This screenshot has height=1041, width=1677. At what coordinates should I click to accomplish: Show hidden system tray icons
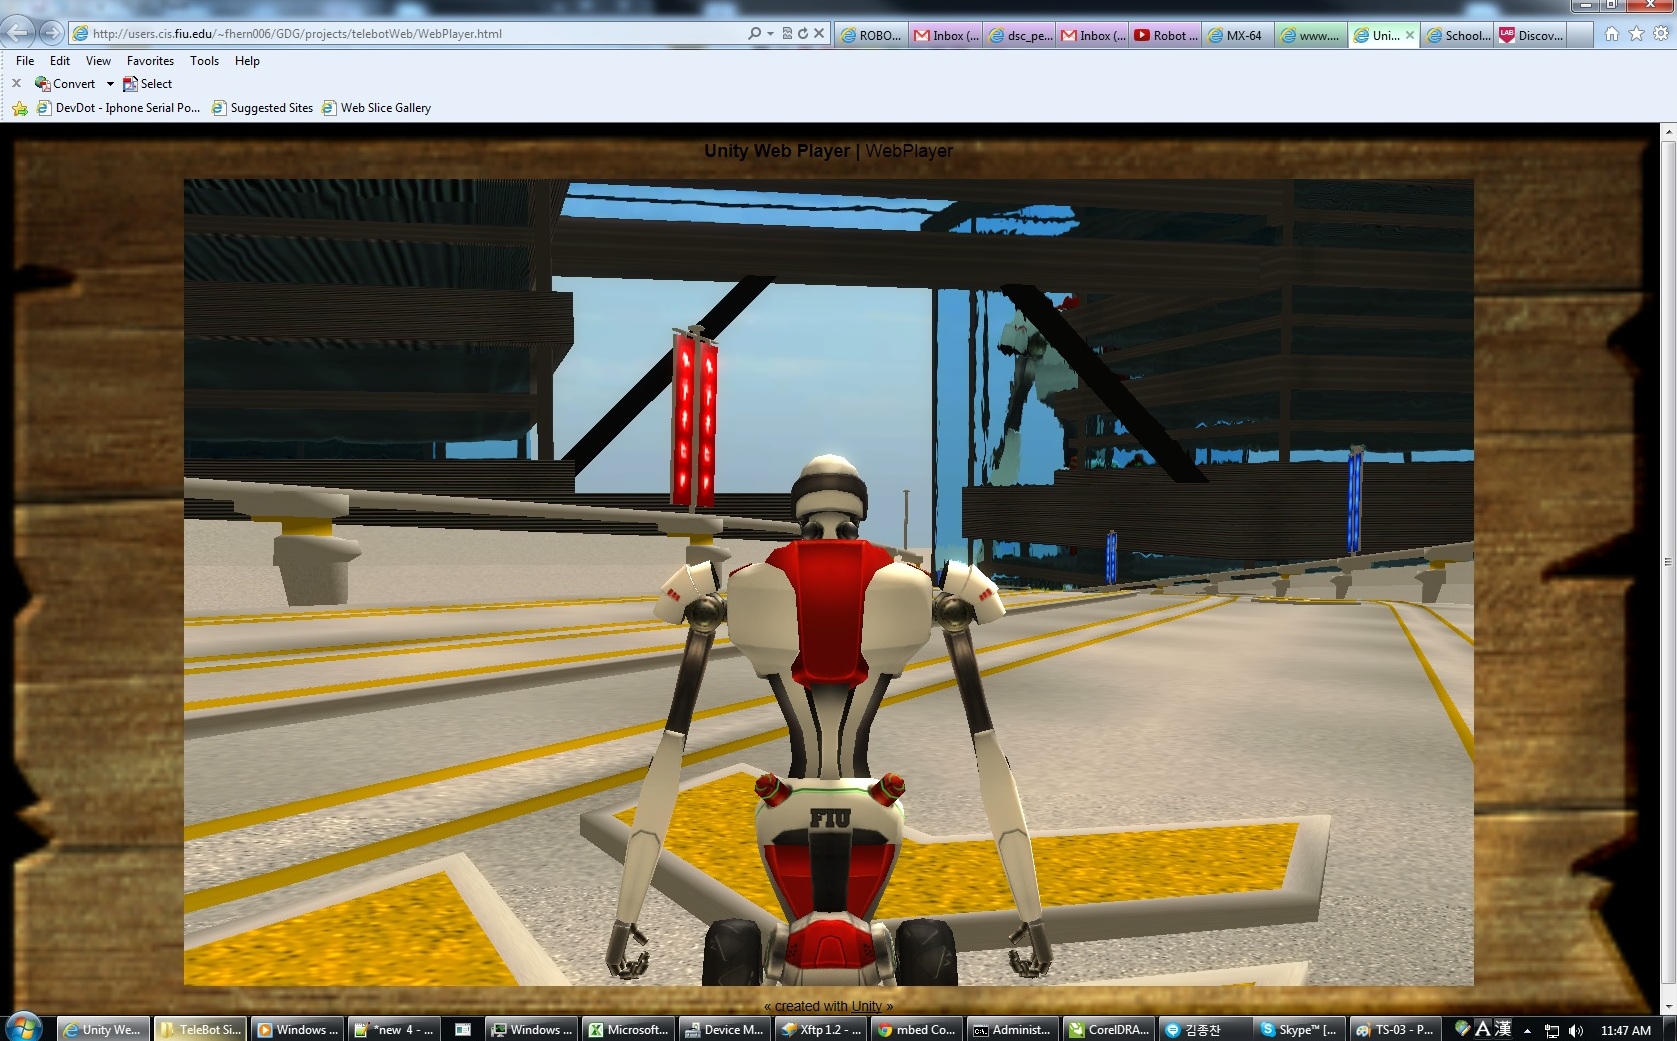point(1527,1030)
